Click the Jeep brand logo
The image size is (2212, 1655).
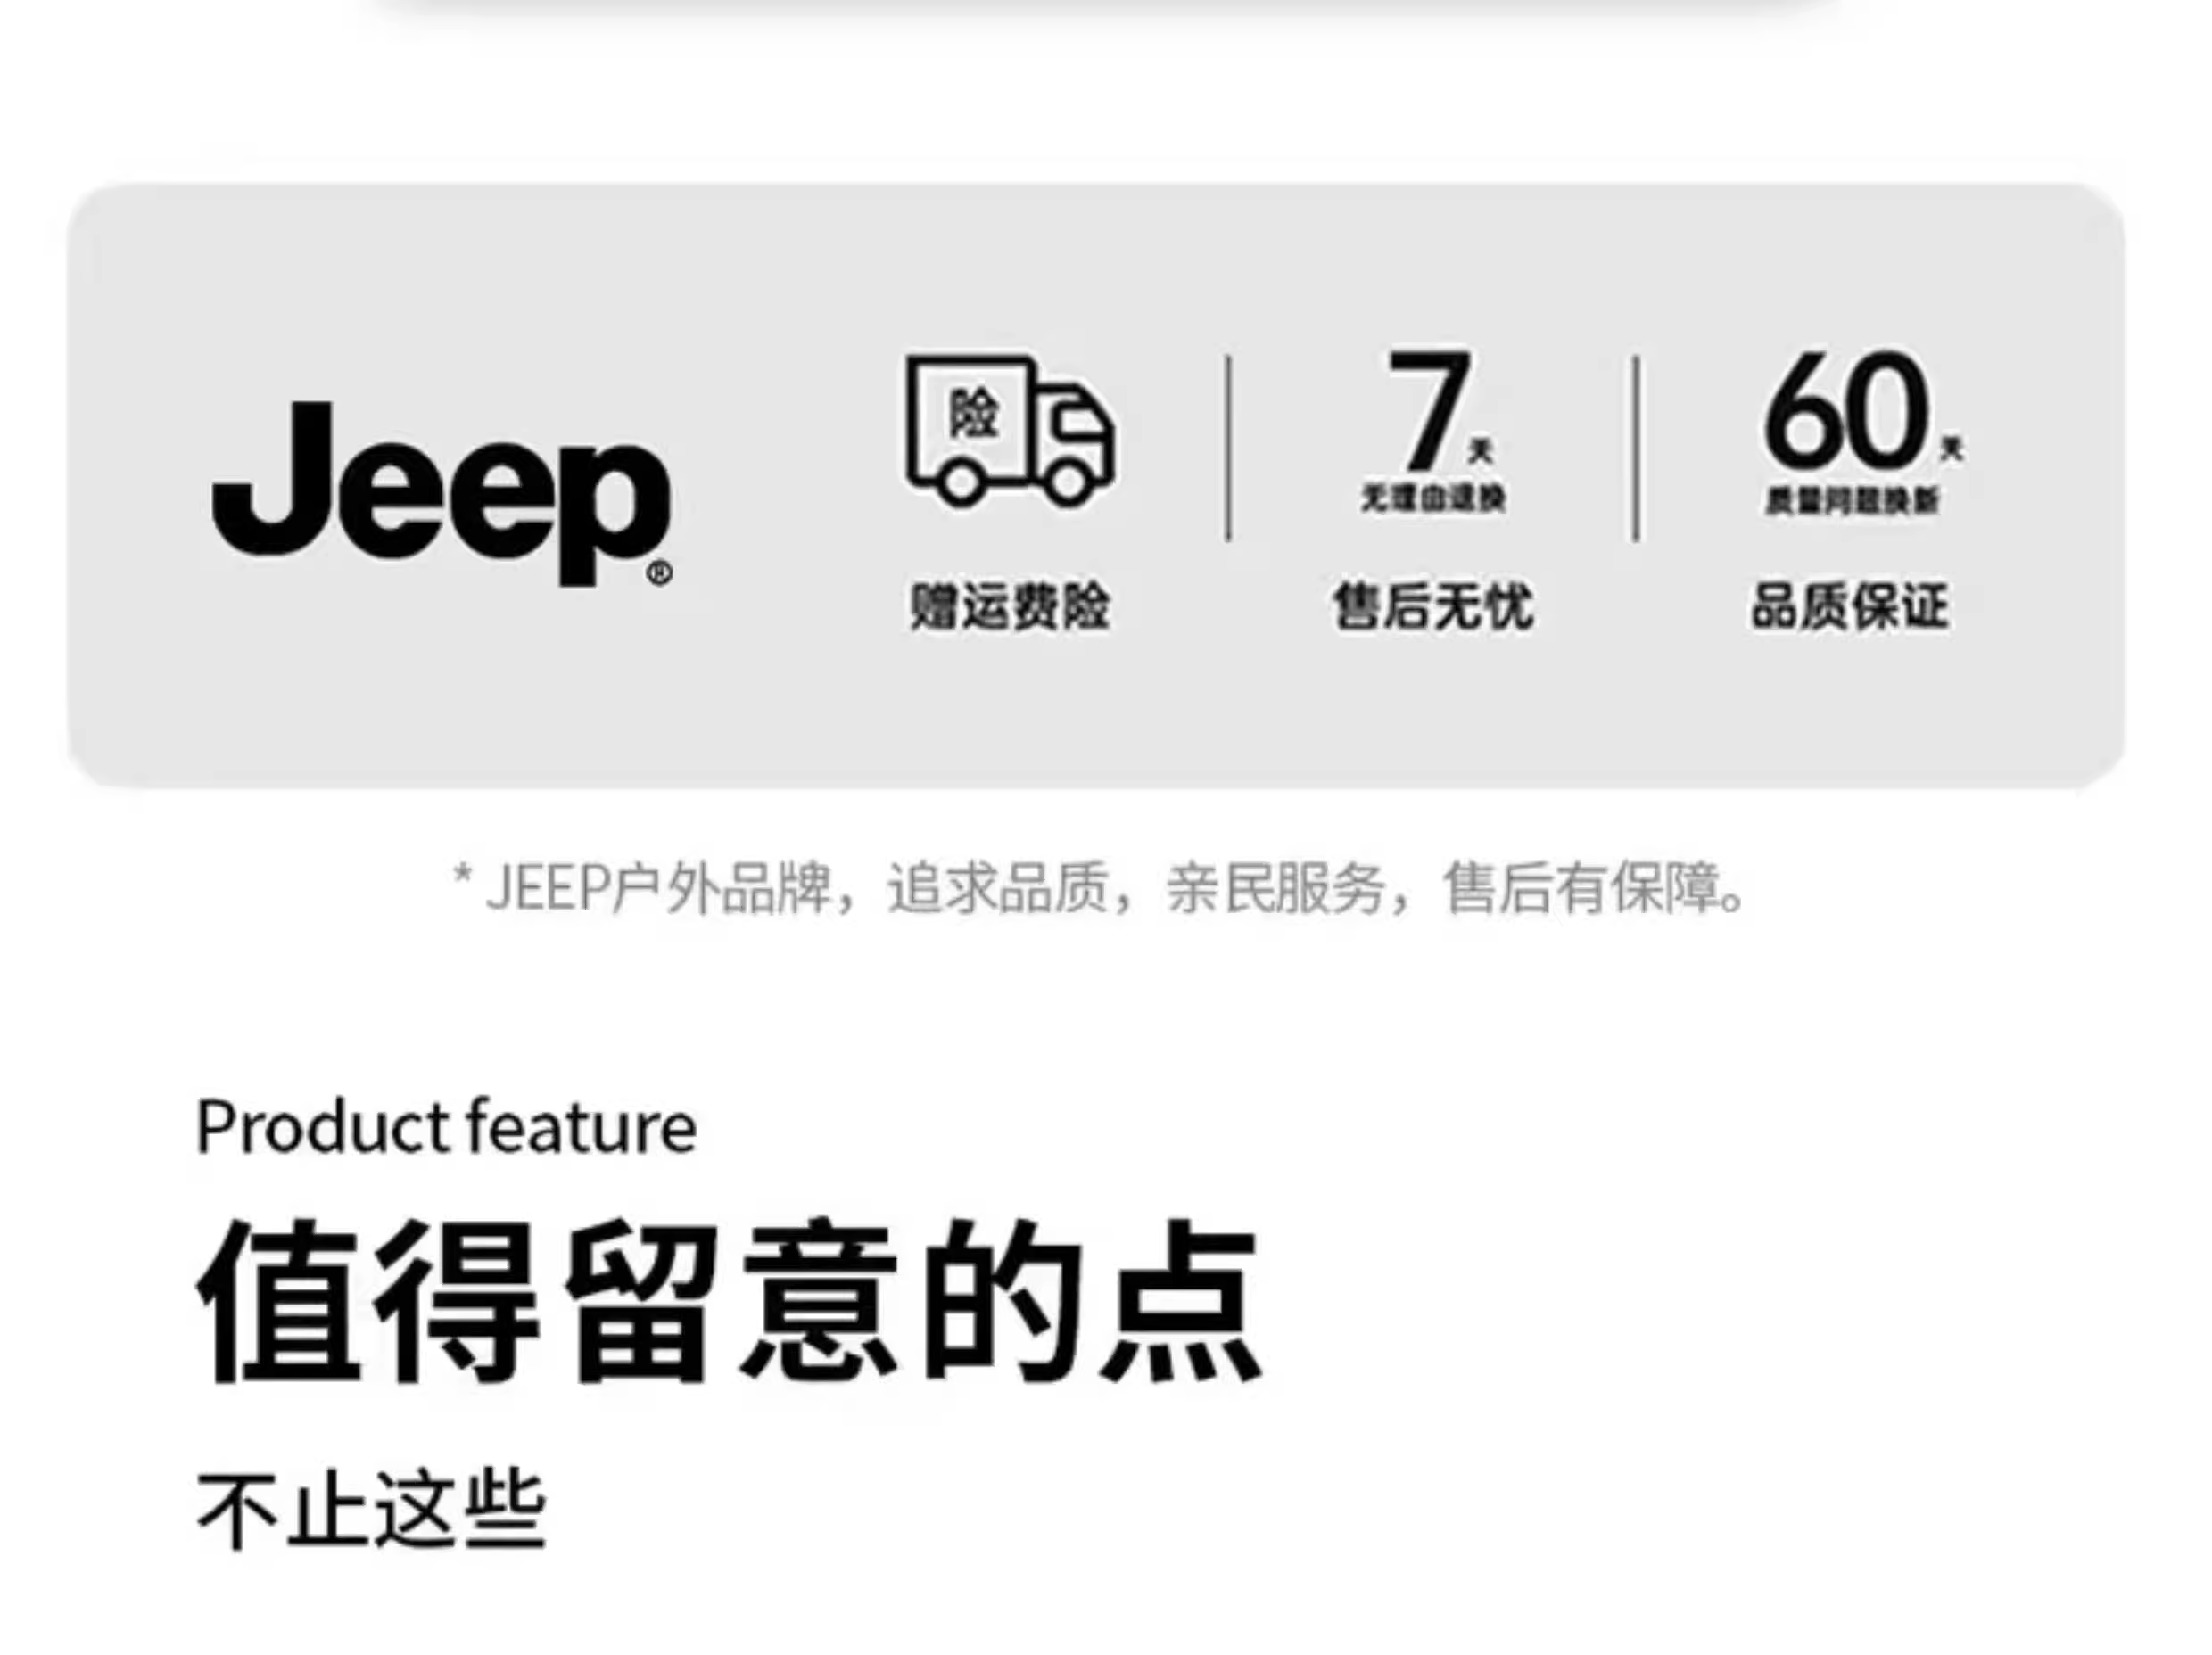pyautogui.click(x=441, y=494)
